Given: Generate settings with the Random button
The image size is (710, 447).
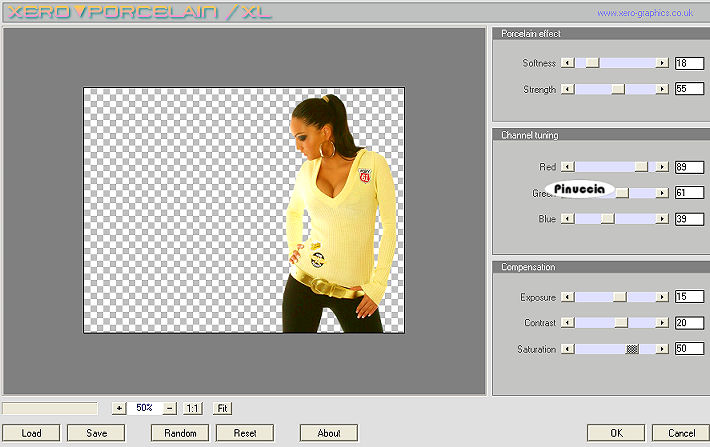Looking at the screenshot, I should tap(180, 433).
